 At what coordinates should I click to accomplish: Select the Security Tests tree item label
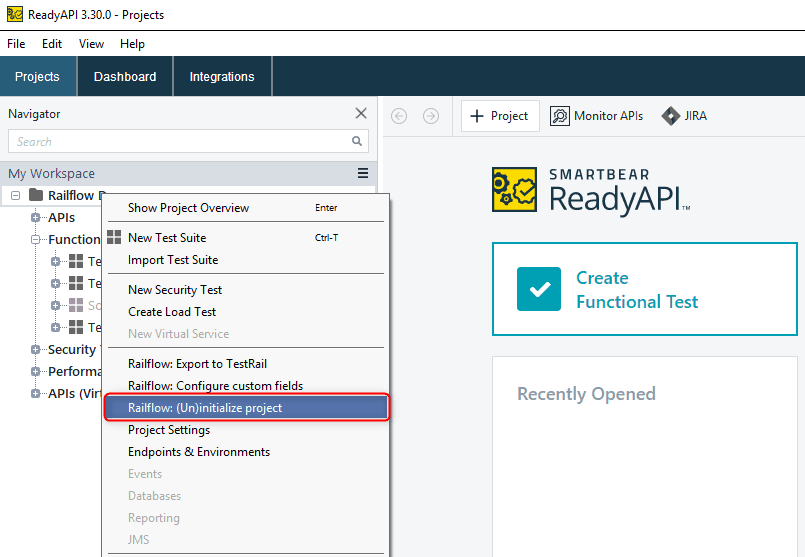[x=74, y=350]
